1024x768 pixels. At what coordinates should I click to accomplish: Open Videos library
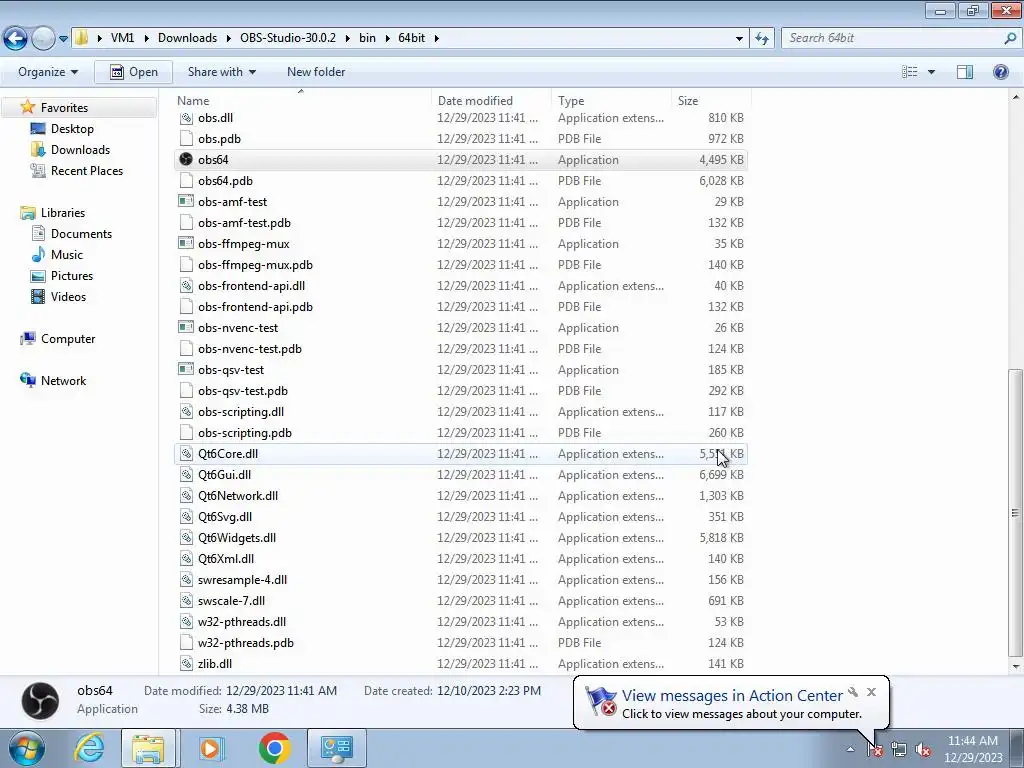(x=68, y=296)
